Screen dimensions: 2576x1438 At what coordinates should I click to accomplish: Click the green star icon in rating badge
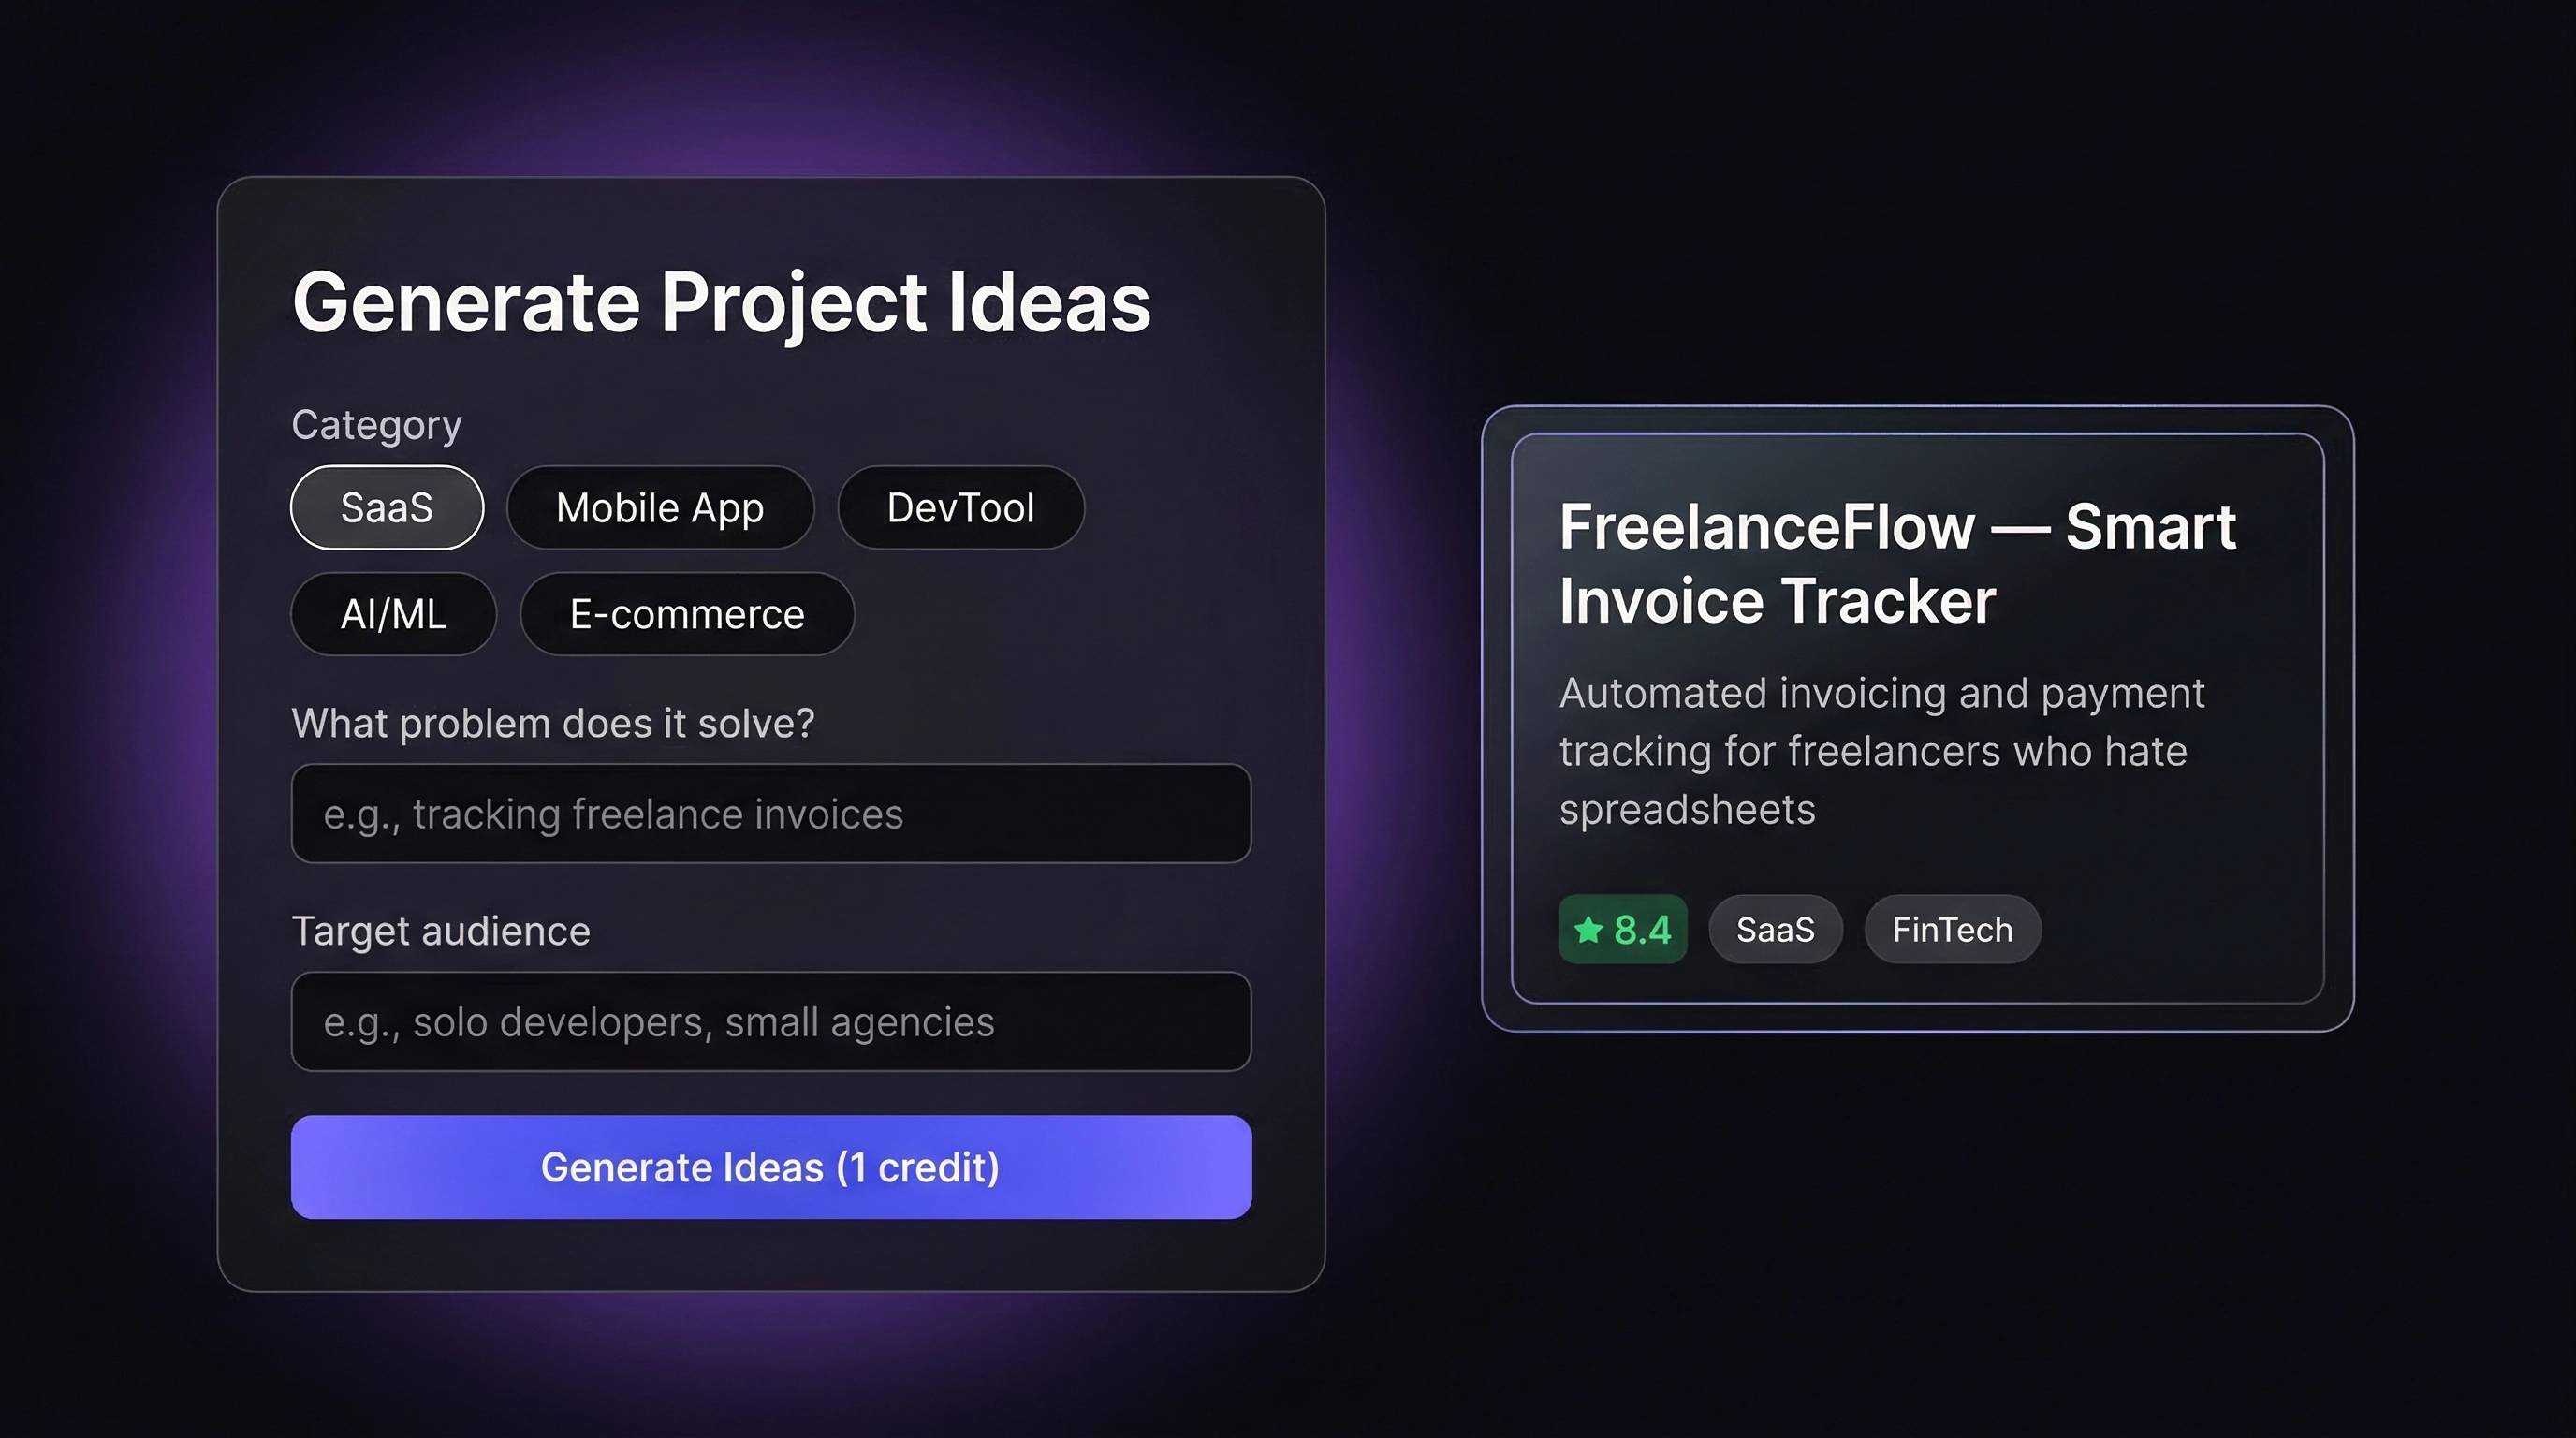pos(1587,930)
